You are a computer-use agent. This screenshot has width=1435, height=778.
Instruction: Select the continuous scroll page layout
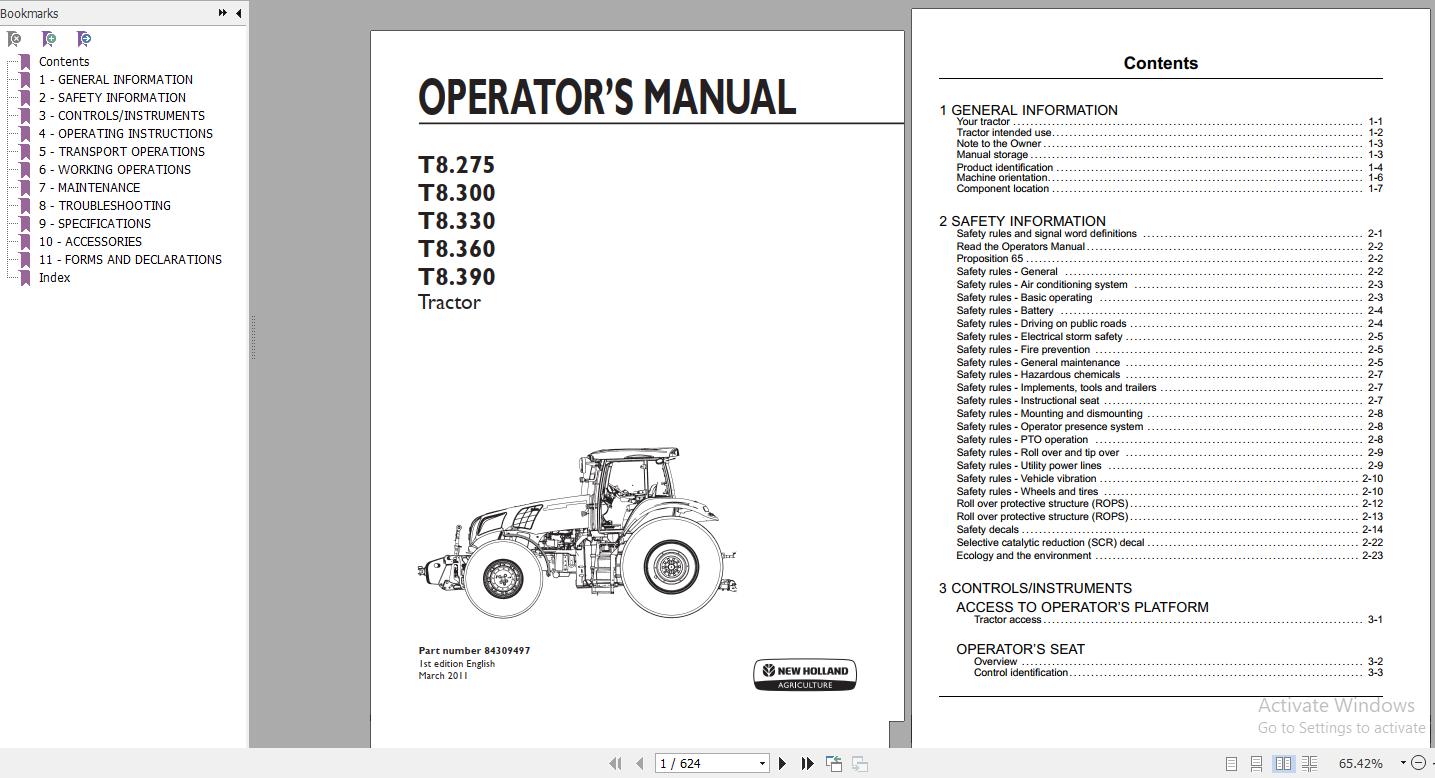[1257, 762]
